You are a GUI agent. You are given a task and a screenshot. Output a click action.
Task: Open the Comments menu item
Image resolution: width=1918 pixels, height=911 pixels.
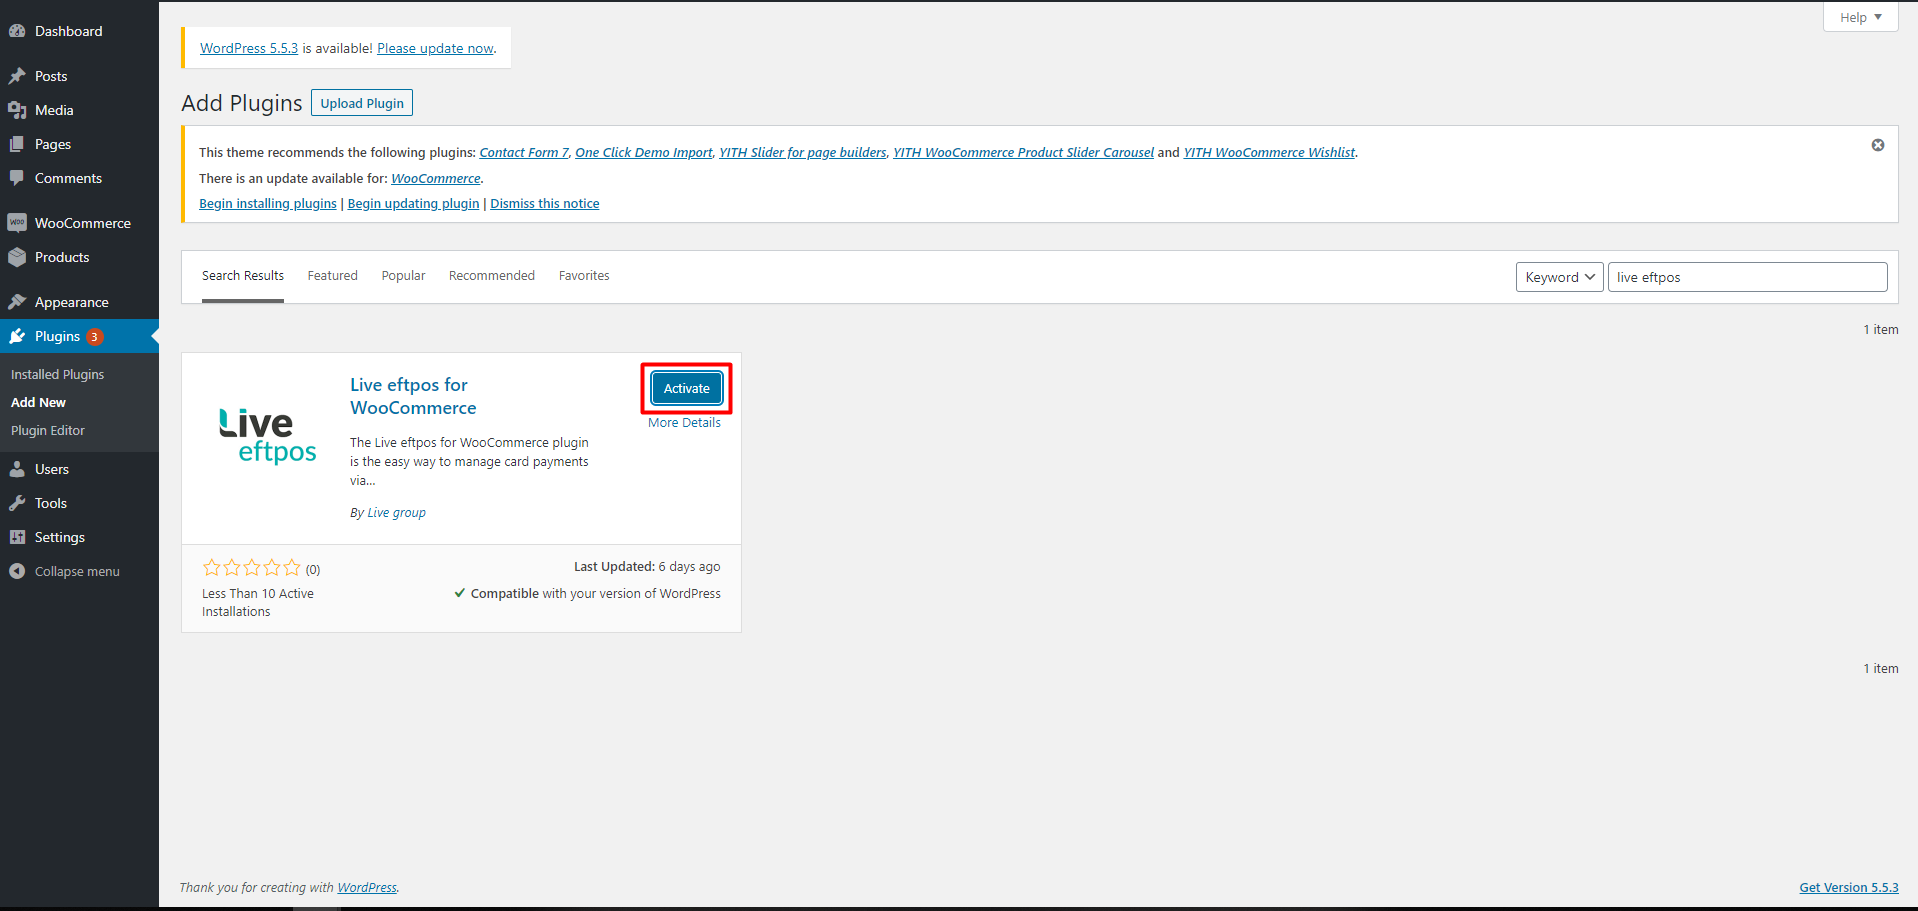coord(79,178)
